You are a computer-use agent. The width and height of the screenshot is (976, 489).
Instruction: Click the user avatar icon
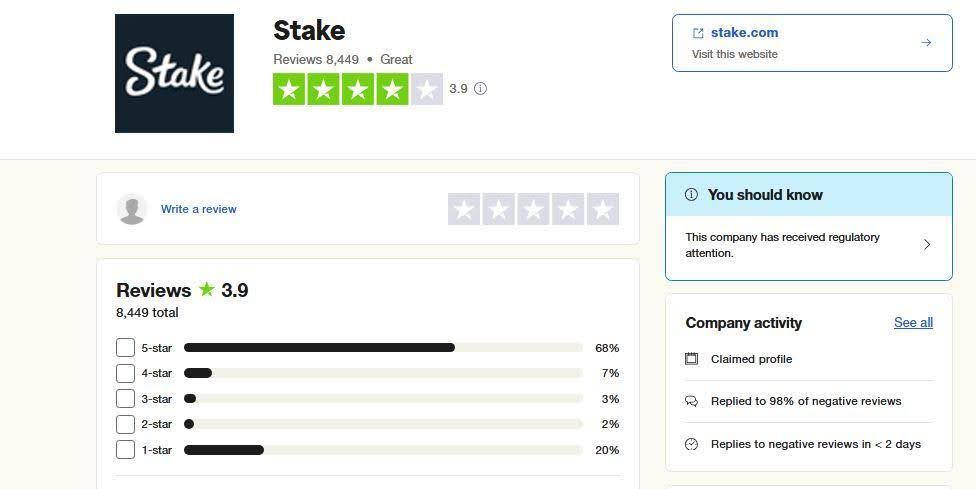click(x=132, y=209)
